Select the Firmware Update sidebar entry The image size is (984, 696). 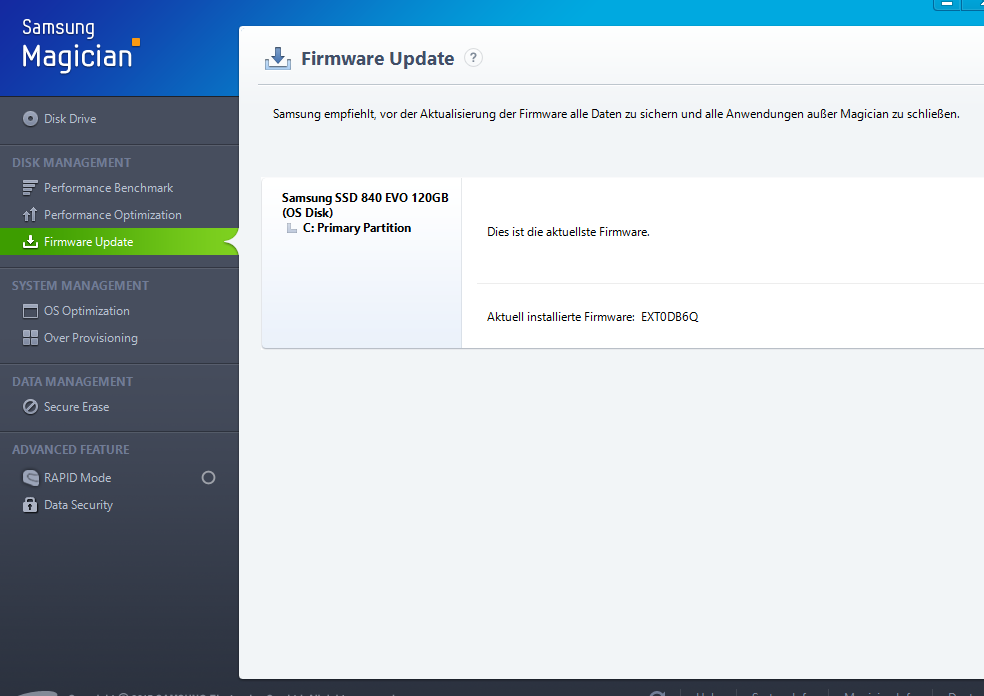pos(119,242)
